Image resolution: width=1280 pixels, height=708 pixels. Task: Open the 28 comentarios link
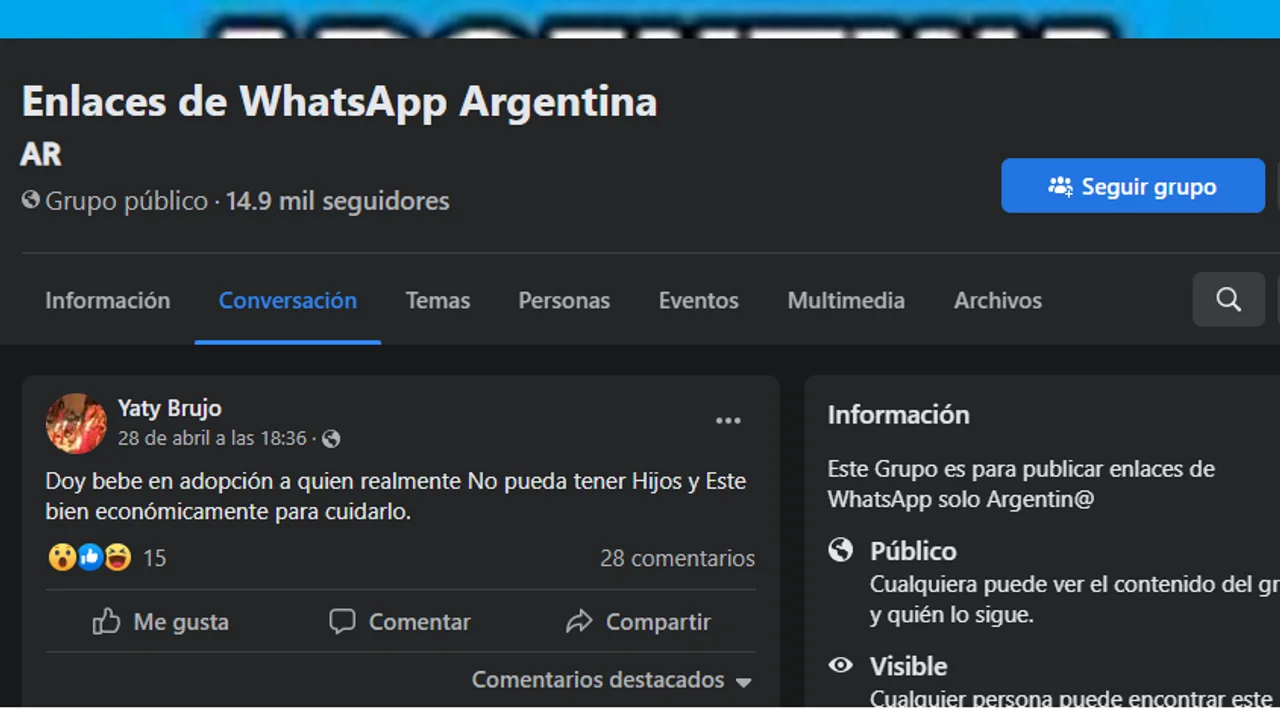pyautogui.click(x=677, y=558)
